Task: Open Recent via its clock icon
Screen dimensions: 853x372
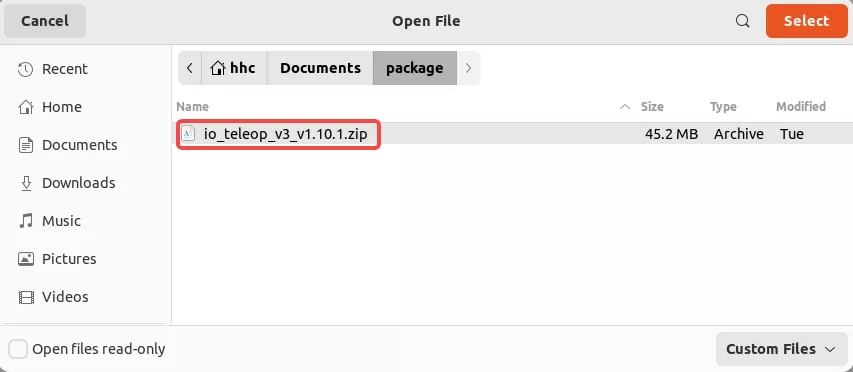Action: (26, 69)
